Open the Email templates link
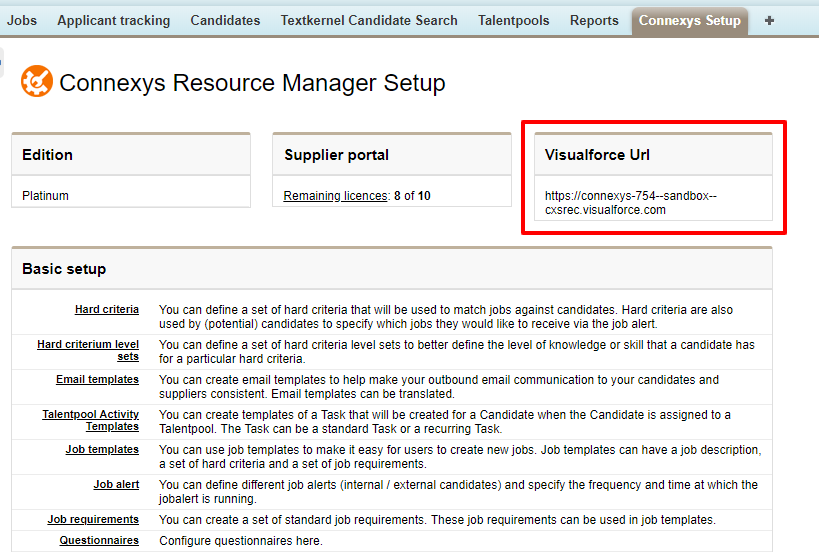This screenshot has height=552, width=819. click(97, 379)
